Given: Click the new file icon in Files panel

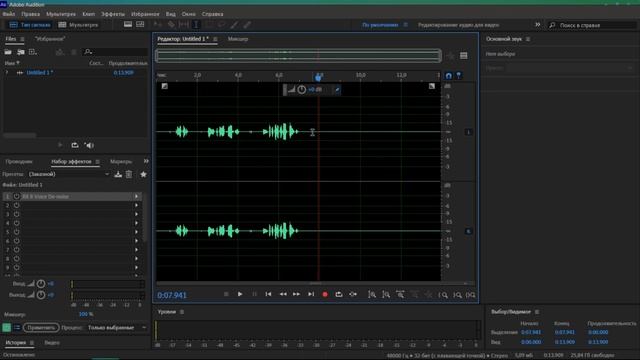Looking at the screenshot, I should [33, 52].
